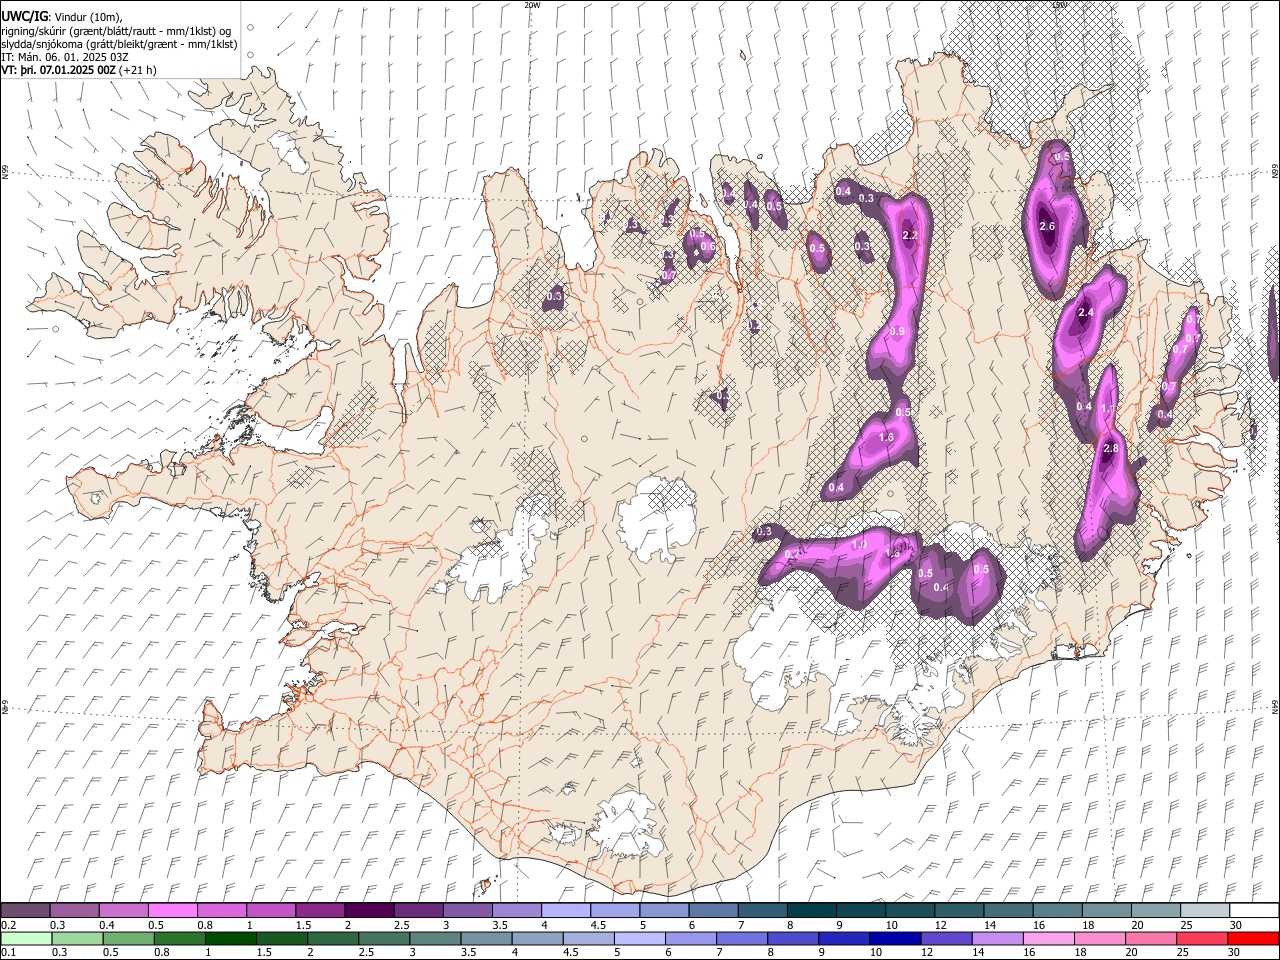Select the violet 14 swatch in lower legend row
1280x960 pixels.
[x=997, y=938]
